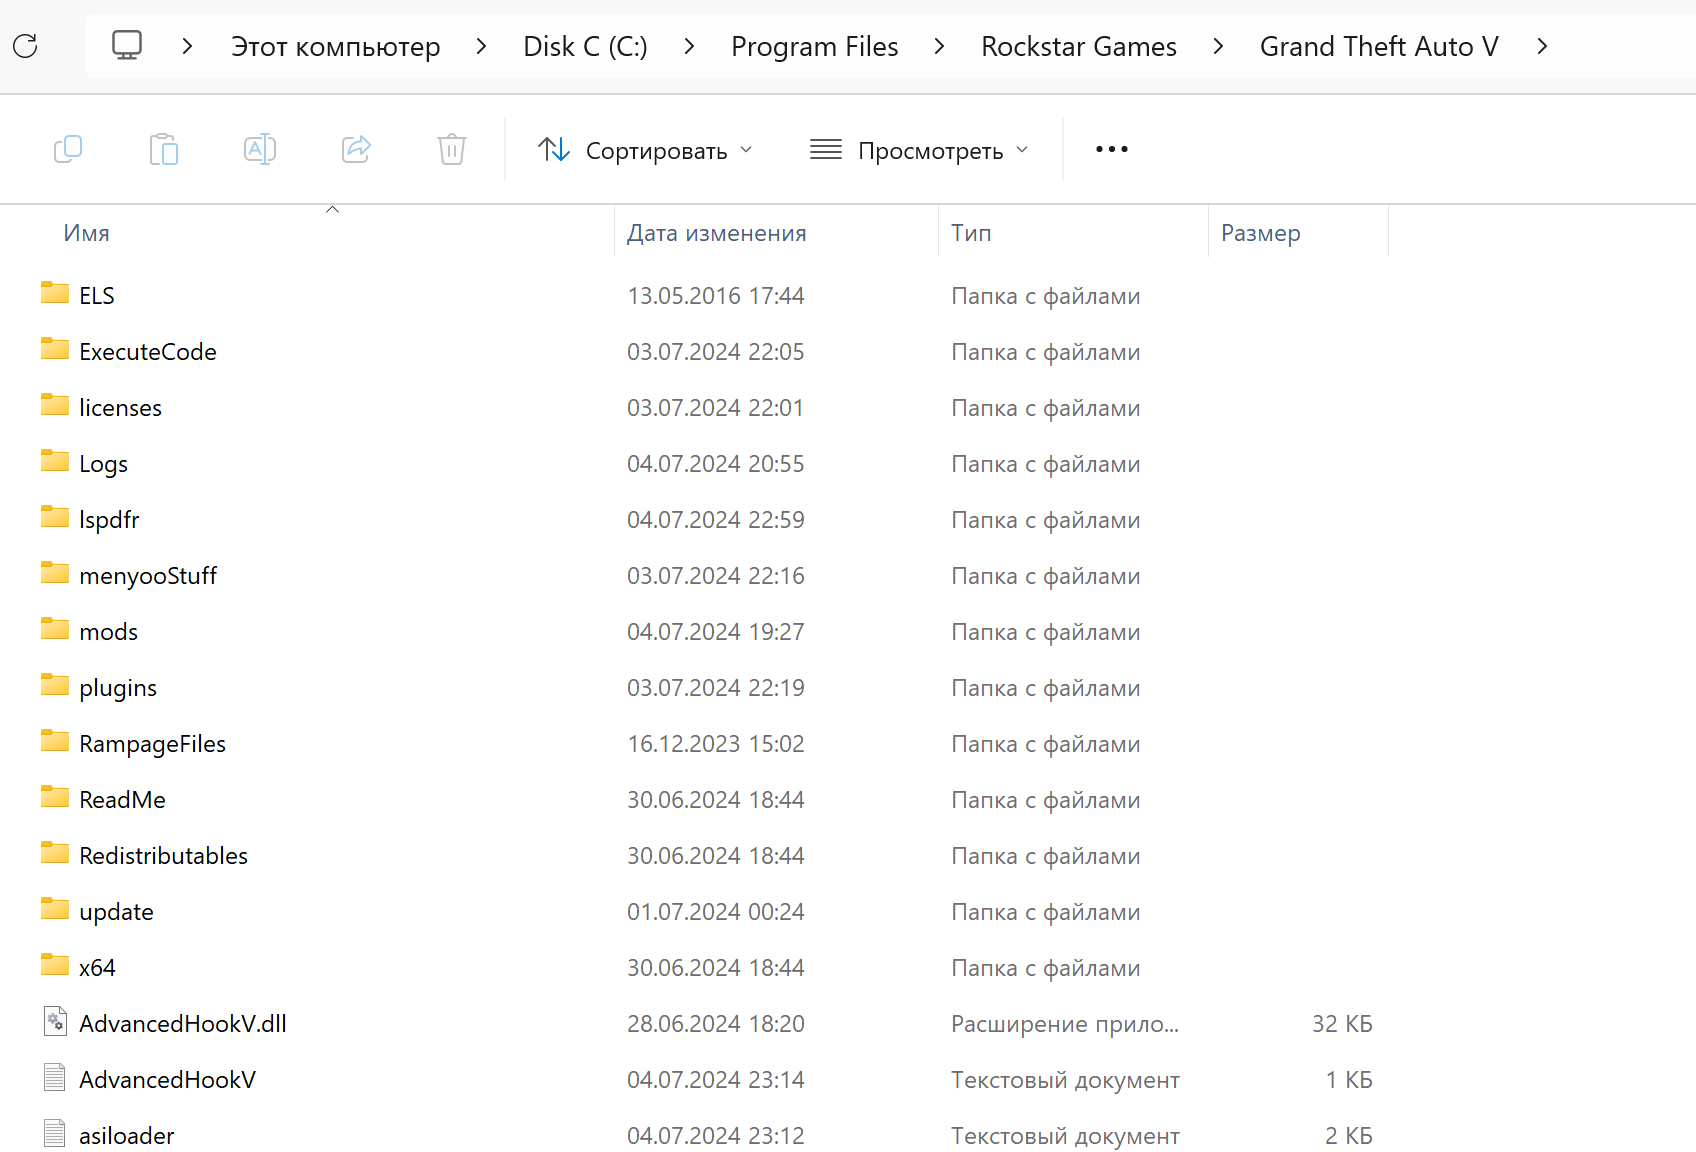Sort by Дата изменения column header
1696x1152 pixels.
(716, 233)
